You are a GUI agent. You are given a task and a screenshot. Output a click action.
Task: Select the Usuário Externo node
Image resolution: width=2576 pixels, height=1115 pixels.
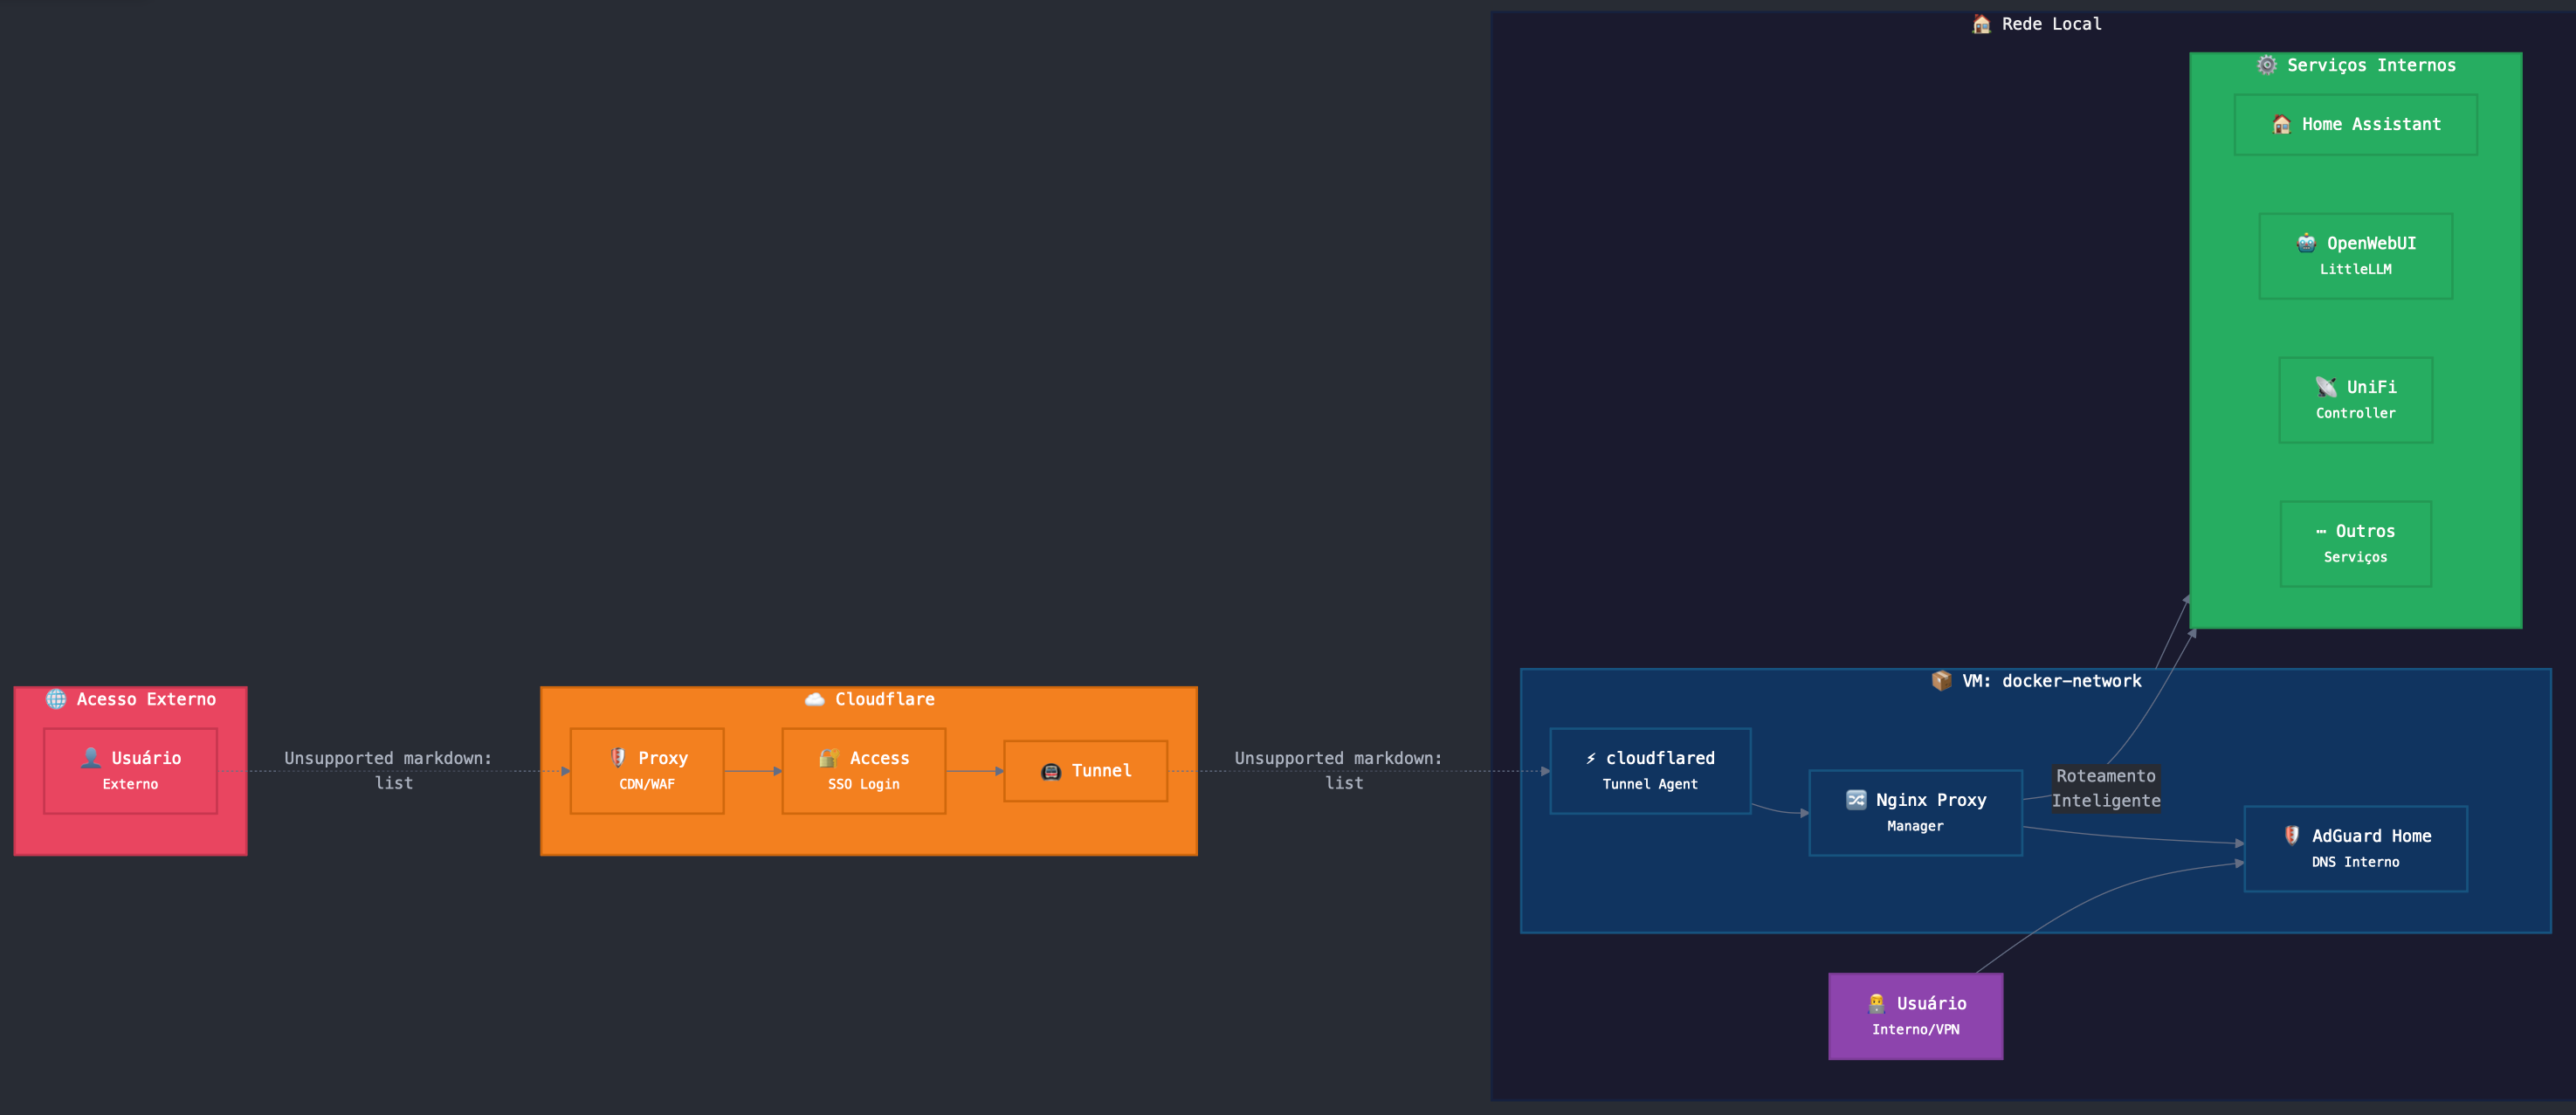point(130,771)
